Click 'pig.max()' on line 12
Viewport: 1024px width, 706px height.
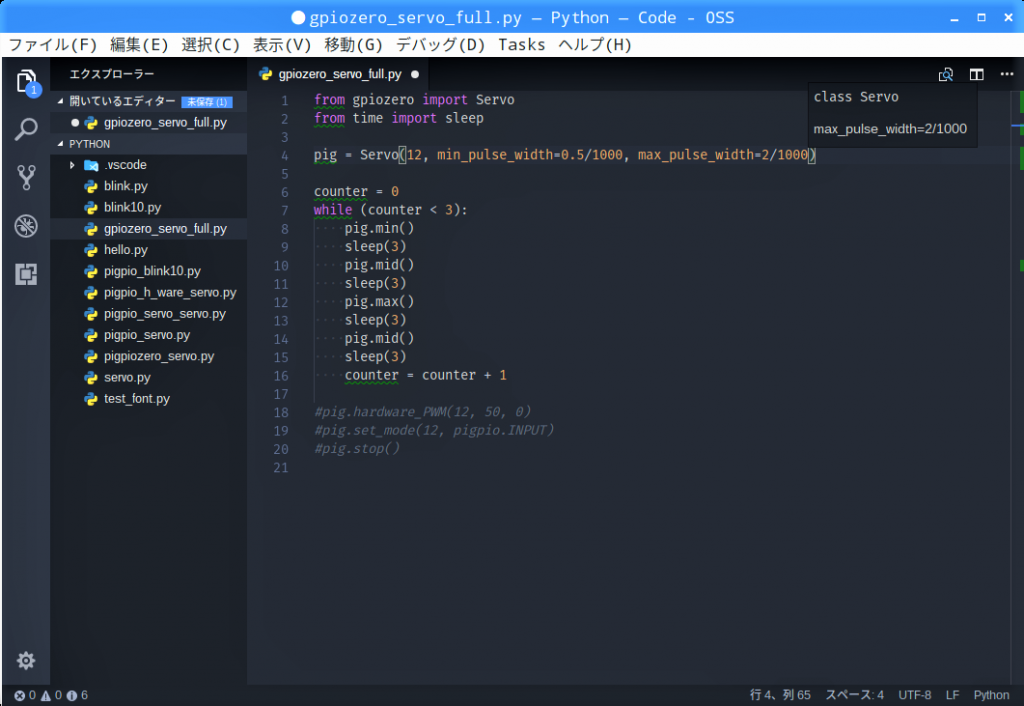[x=379, y=302]
